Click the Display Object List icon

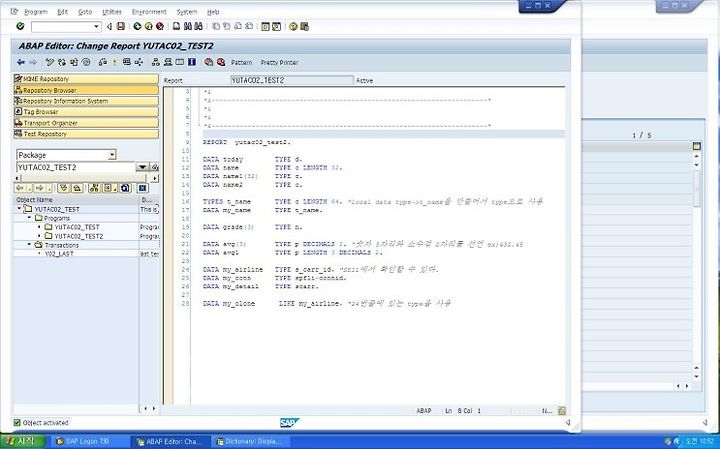(156, 62)
